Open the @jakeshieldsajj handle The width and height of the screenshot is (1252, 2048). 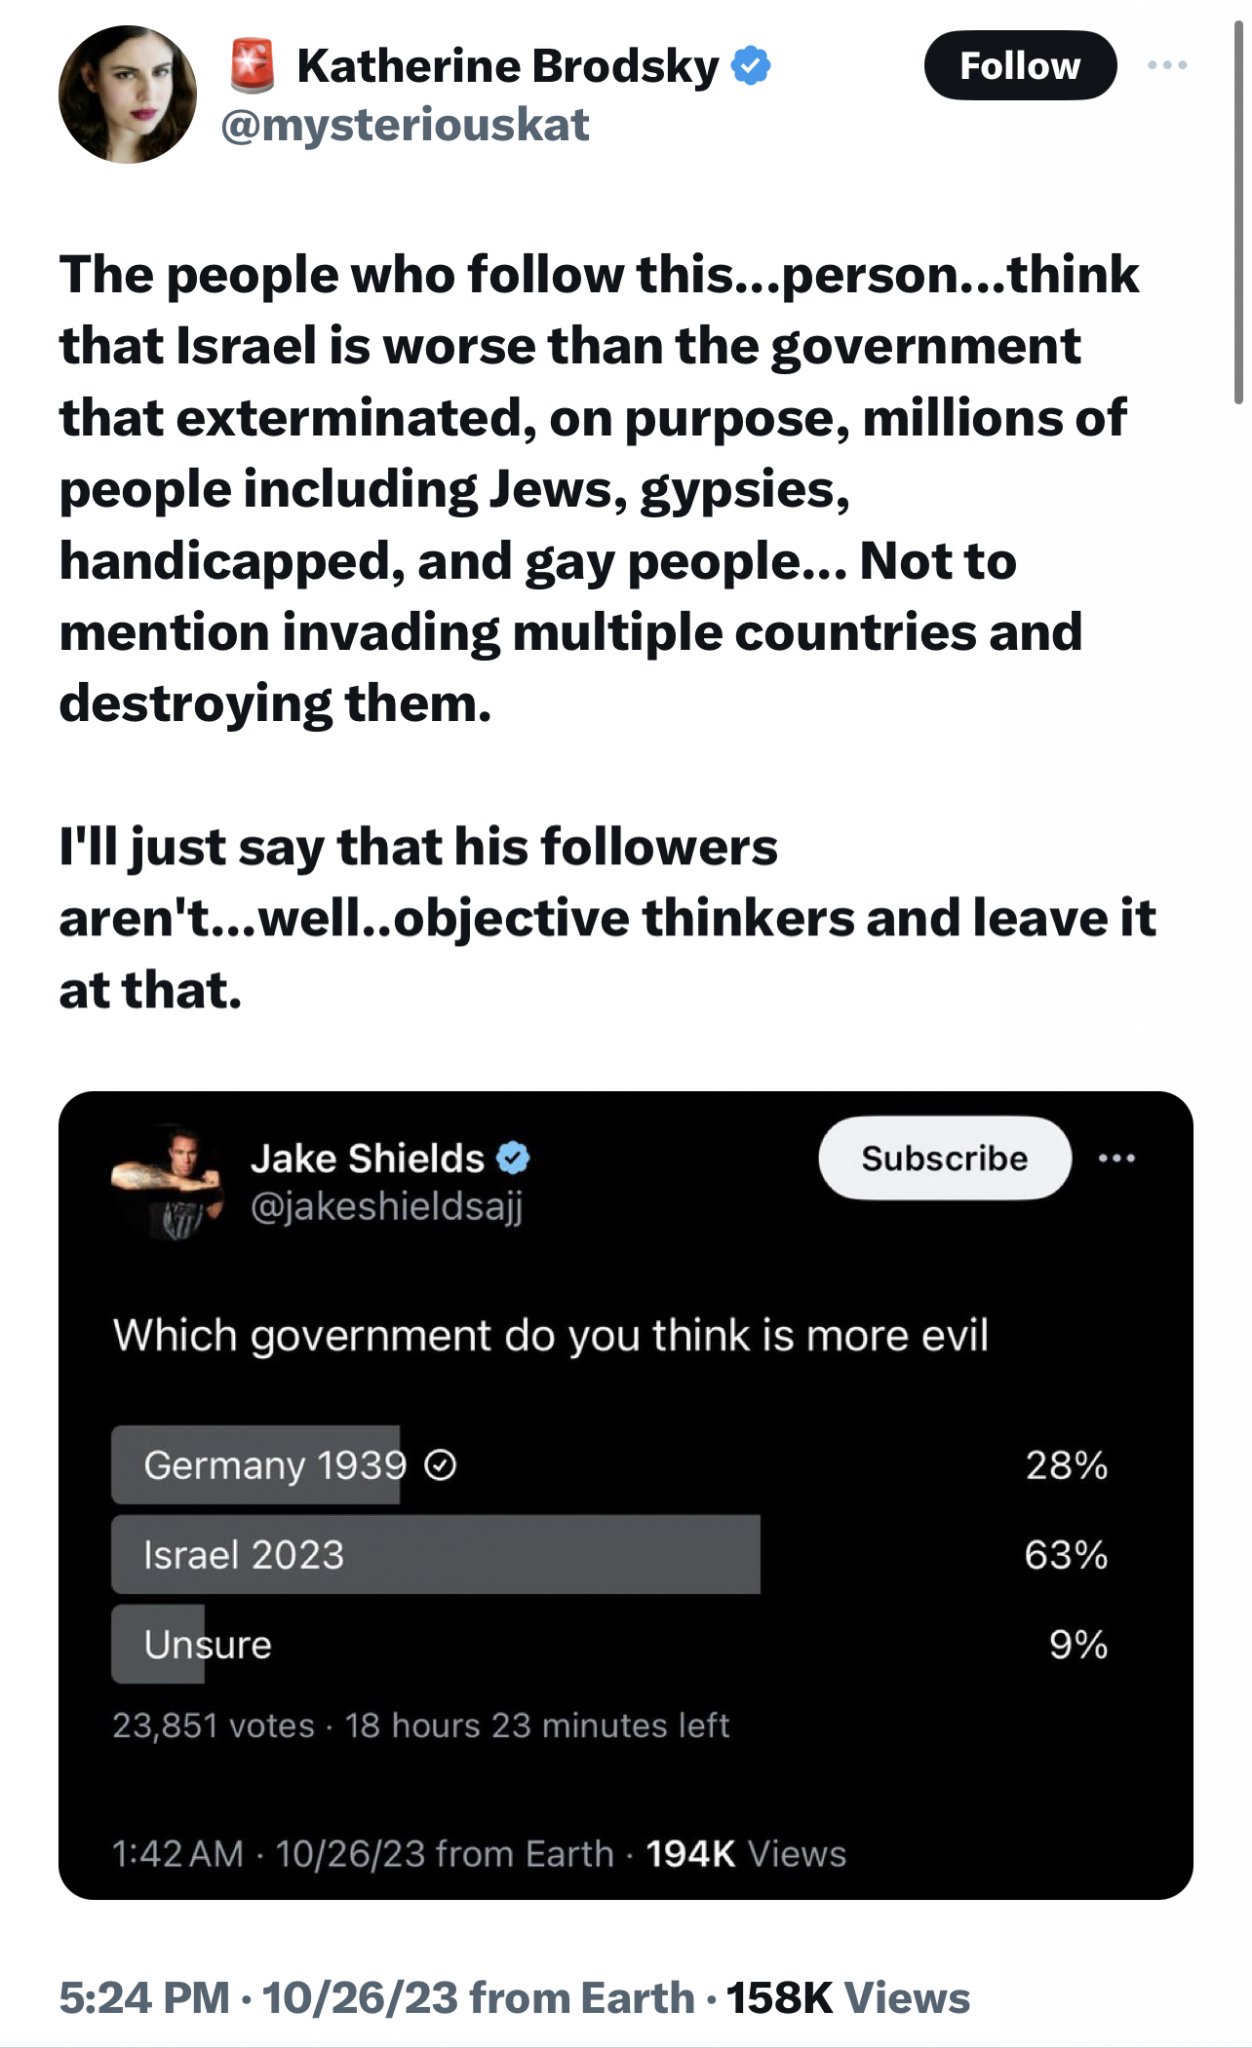386,1207
